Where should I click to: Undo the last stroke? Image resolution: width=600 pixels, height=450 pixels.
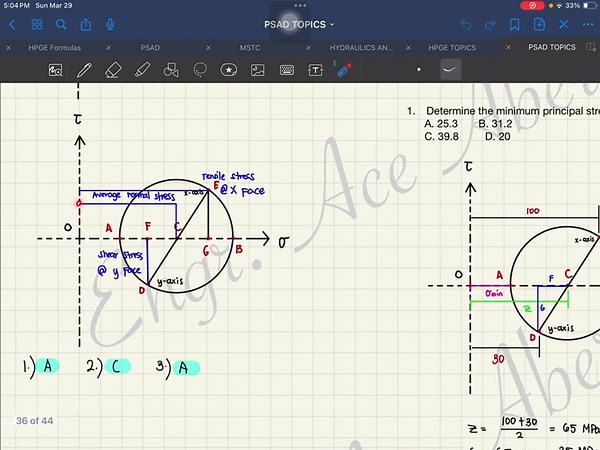[466, 25]
